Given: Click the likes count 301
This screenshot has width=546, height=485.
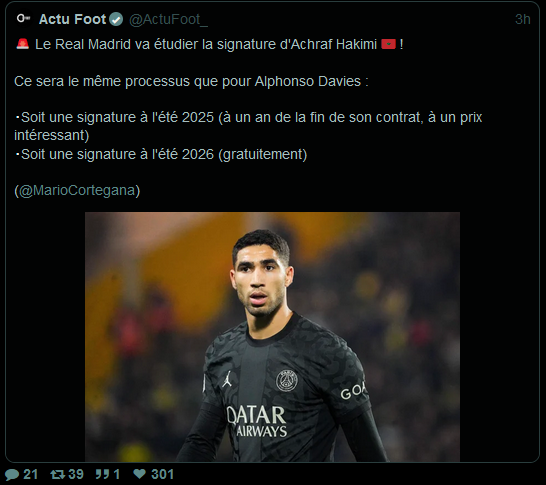Looking at the screenshot, I should [x=162, y=474].
